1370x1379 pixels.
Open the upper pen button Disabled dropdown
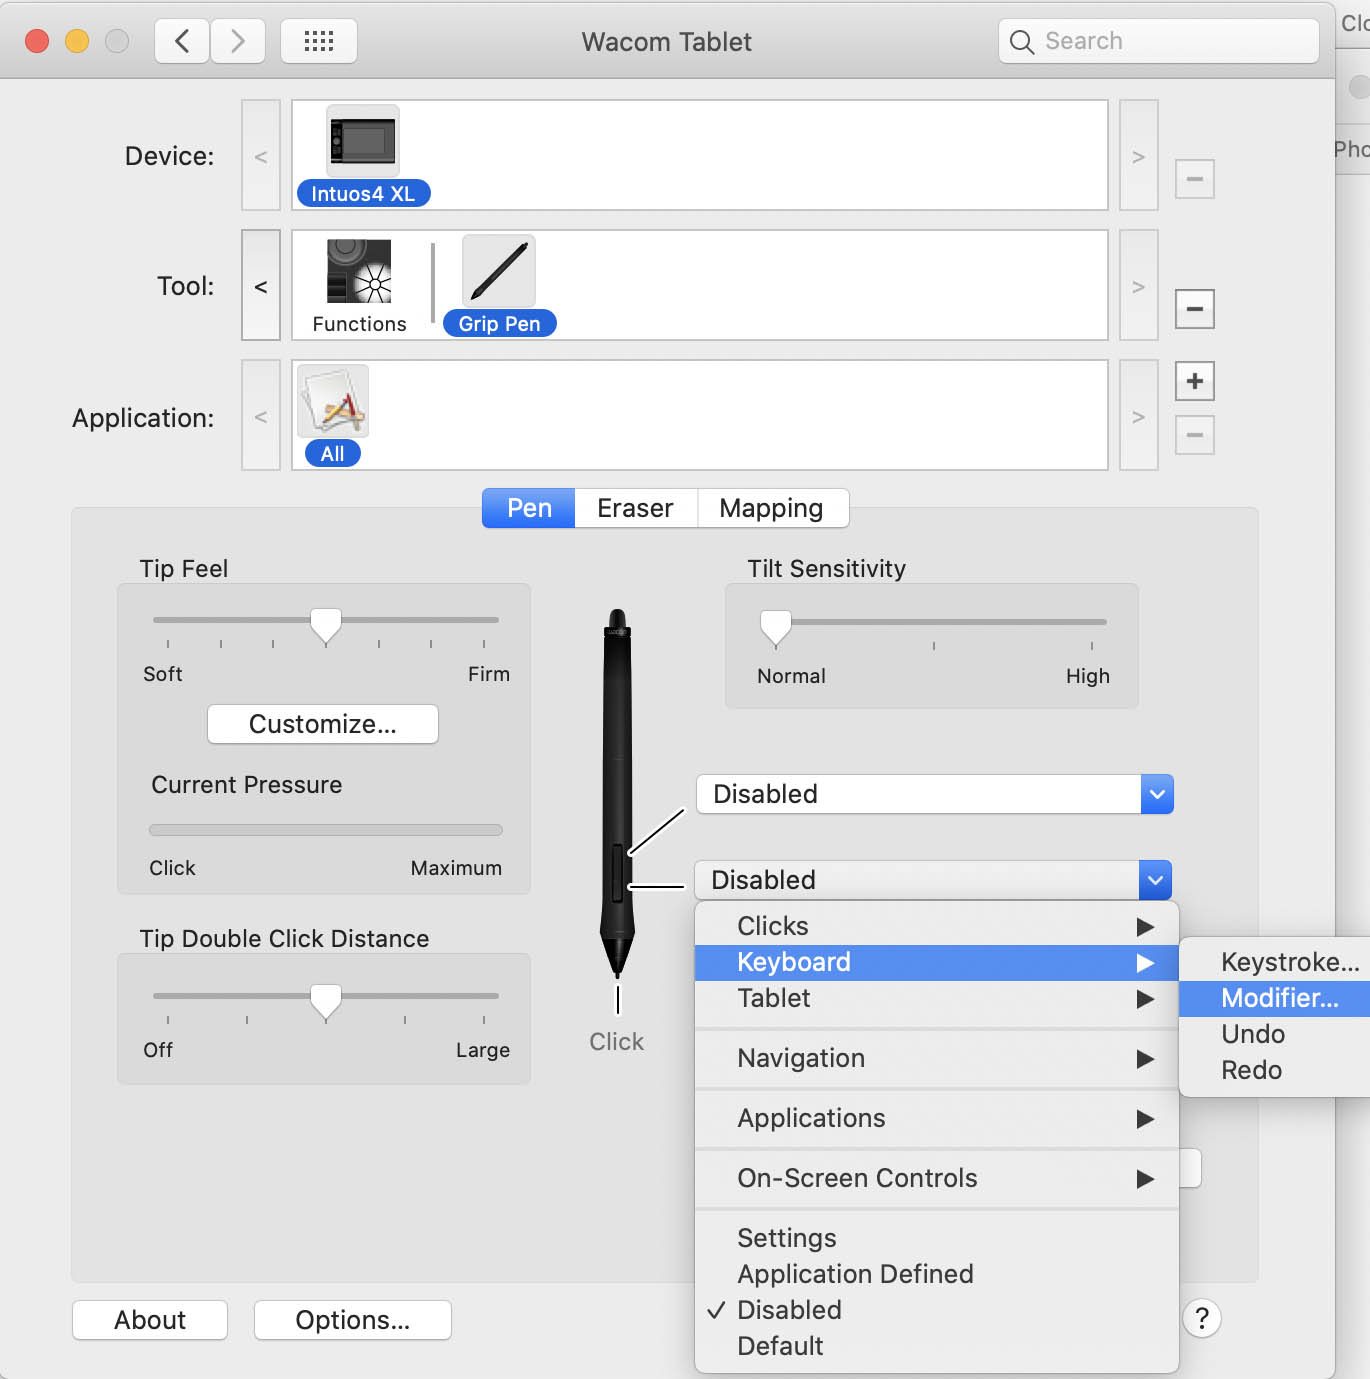933,794
